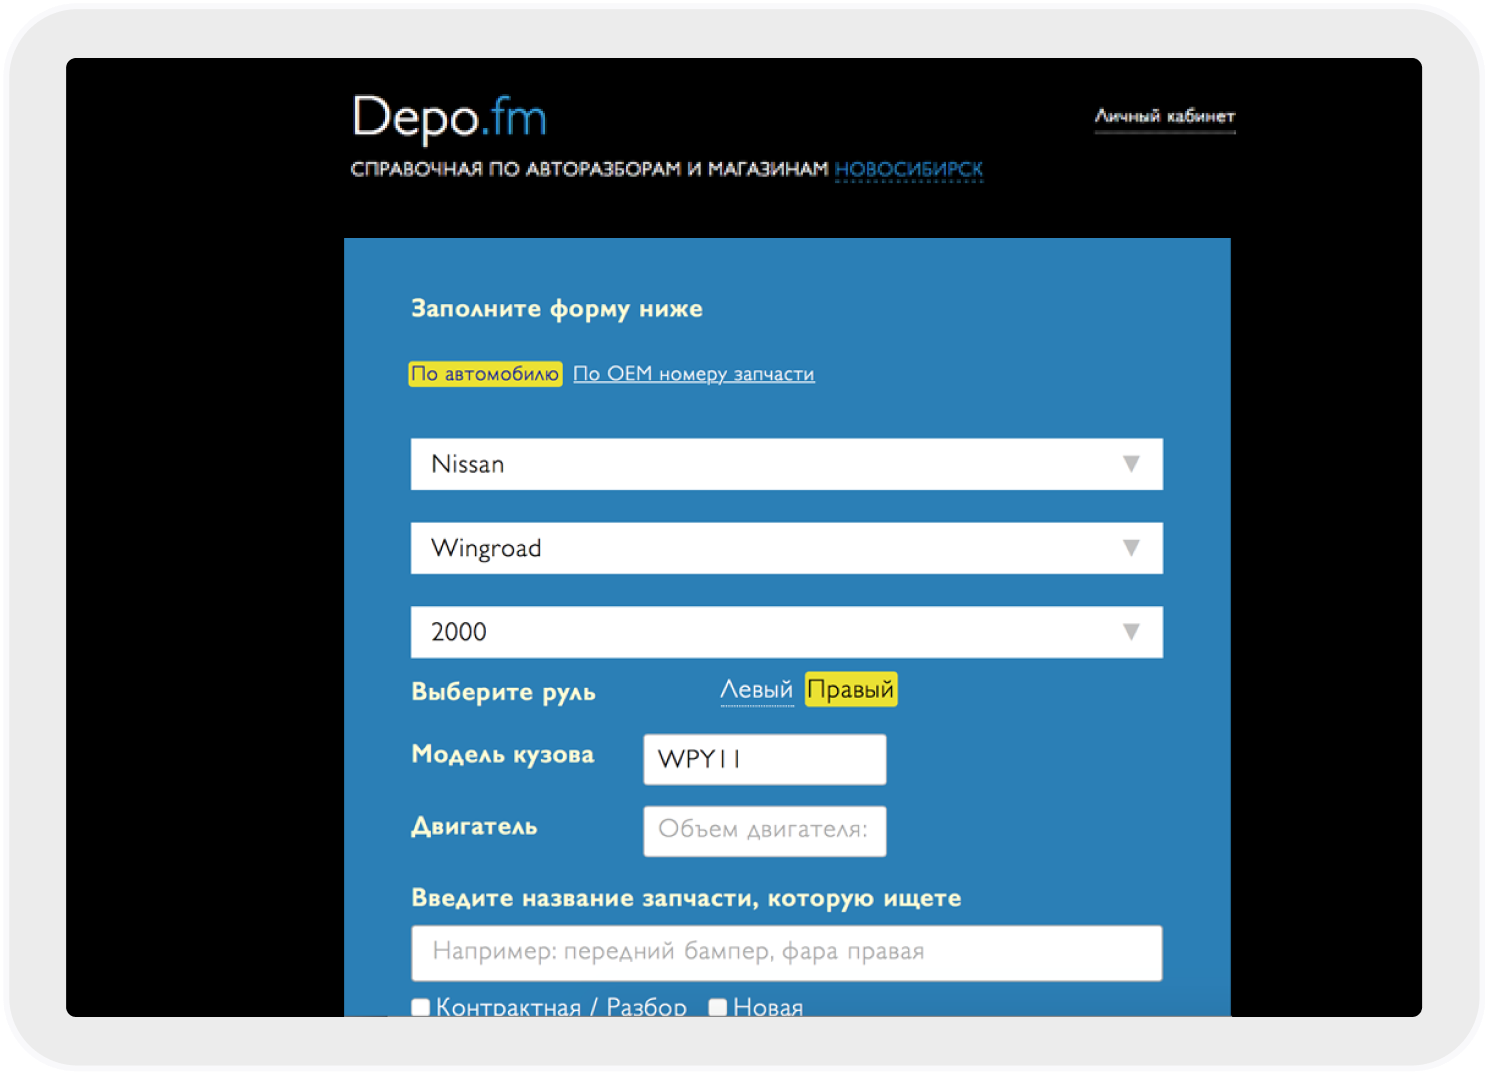Switch to По OEM номеру запчасти tab

pyautogui.click(x=694, y=374)
